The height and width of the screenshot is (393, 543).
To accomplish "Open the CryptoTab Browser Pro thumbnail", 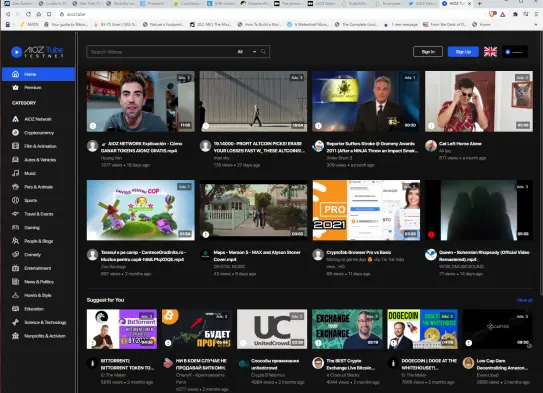I will [366, 210].
